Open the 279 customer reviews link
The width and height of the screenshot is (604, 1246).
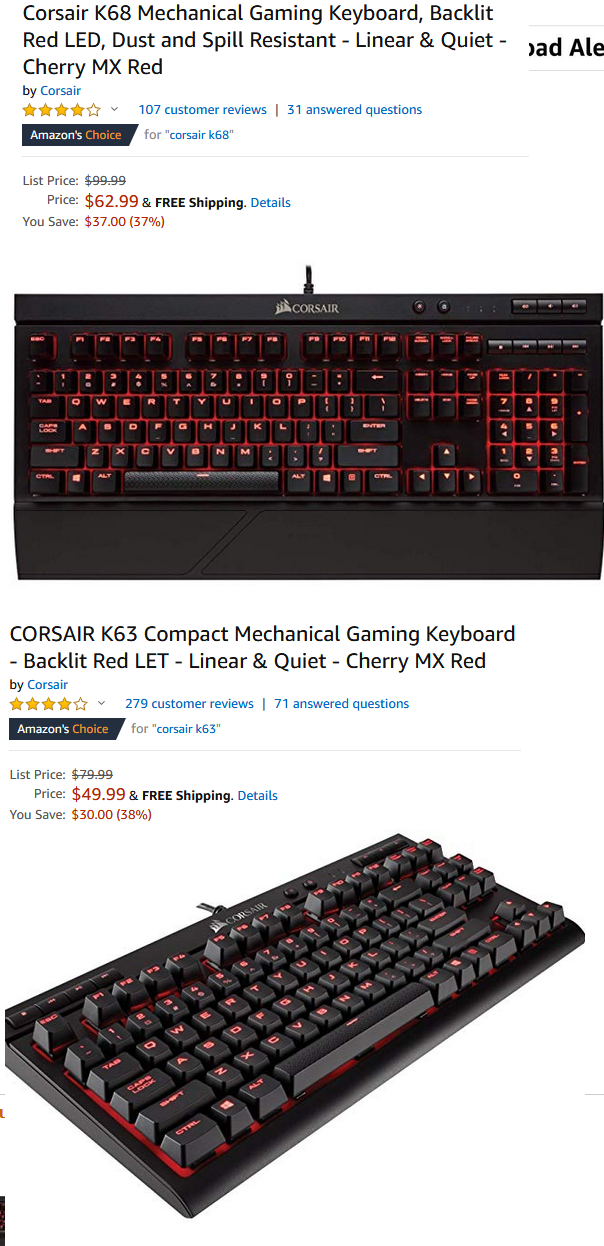[189, 704]
